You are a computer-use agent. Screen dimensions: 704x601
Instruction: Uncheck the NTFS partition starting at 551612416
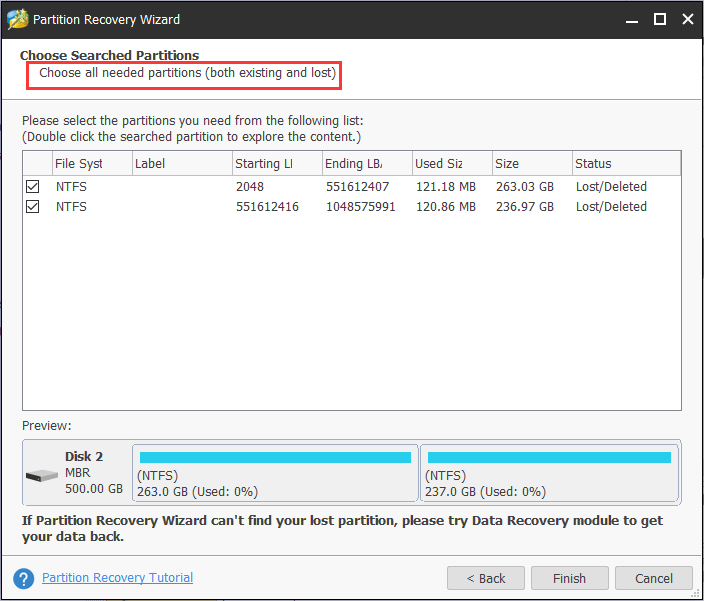pyautogui.click(x=32, y=206)
